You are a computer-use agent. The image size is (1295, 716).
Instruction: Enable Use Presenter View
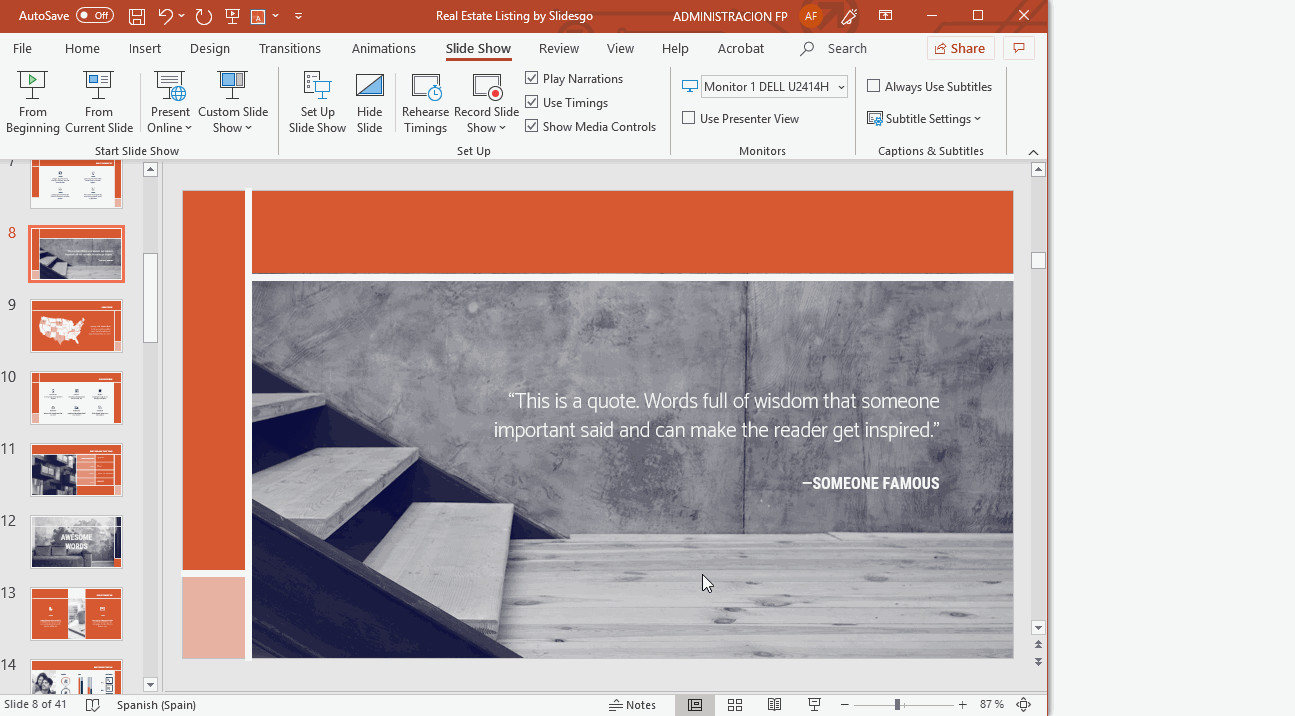(689, 118)
